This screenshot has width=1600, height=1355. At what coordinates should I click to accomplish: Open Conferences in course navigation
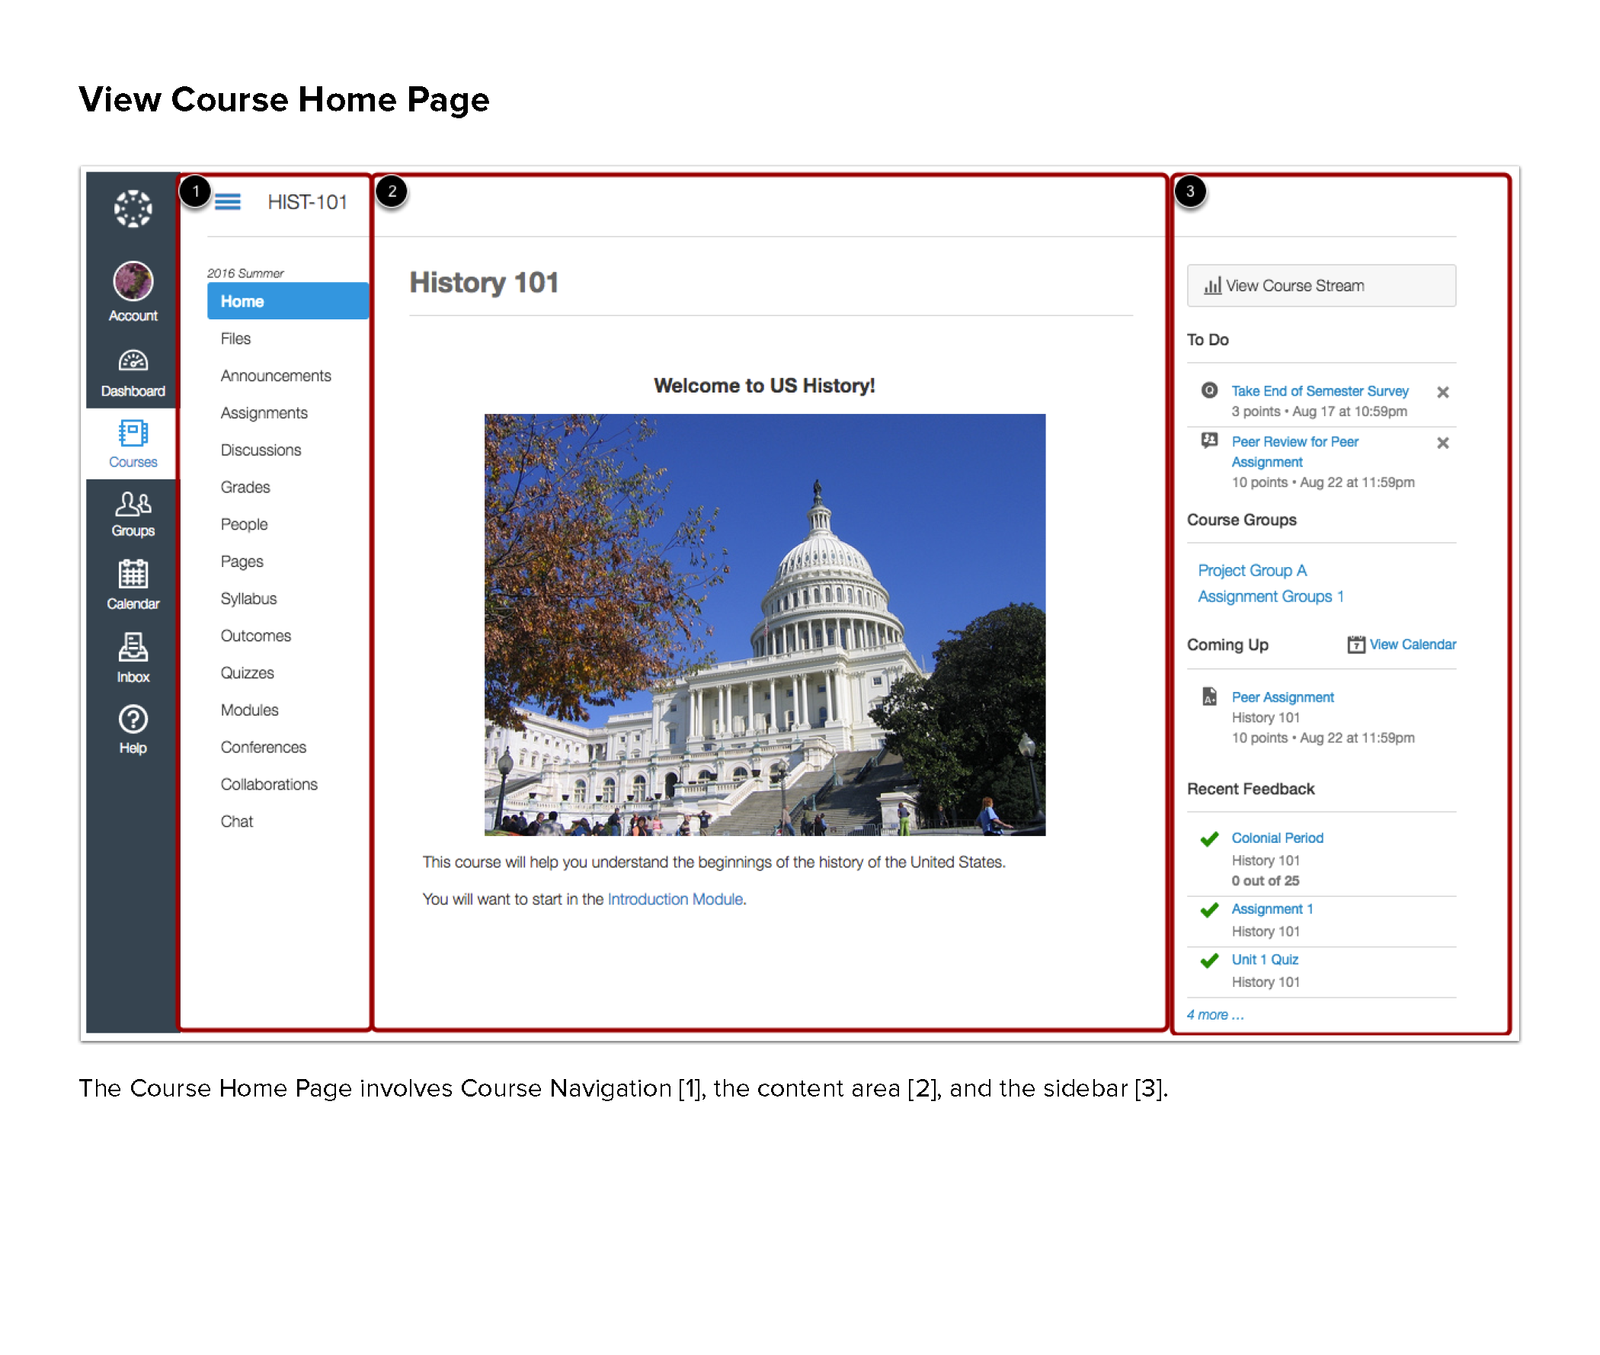[x=264, y=747]
